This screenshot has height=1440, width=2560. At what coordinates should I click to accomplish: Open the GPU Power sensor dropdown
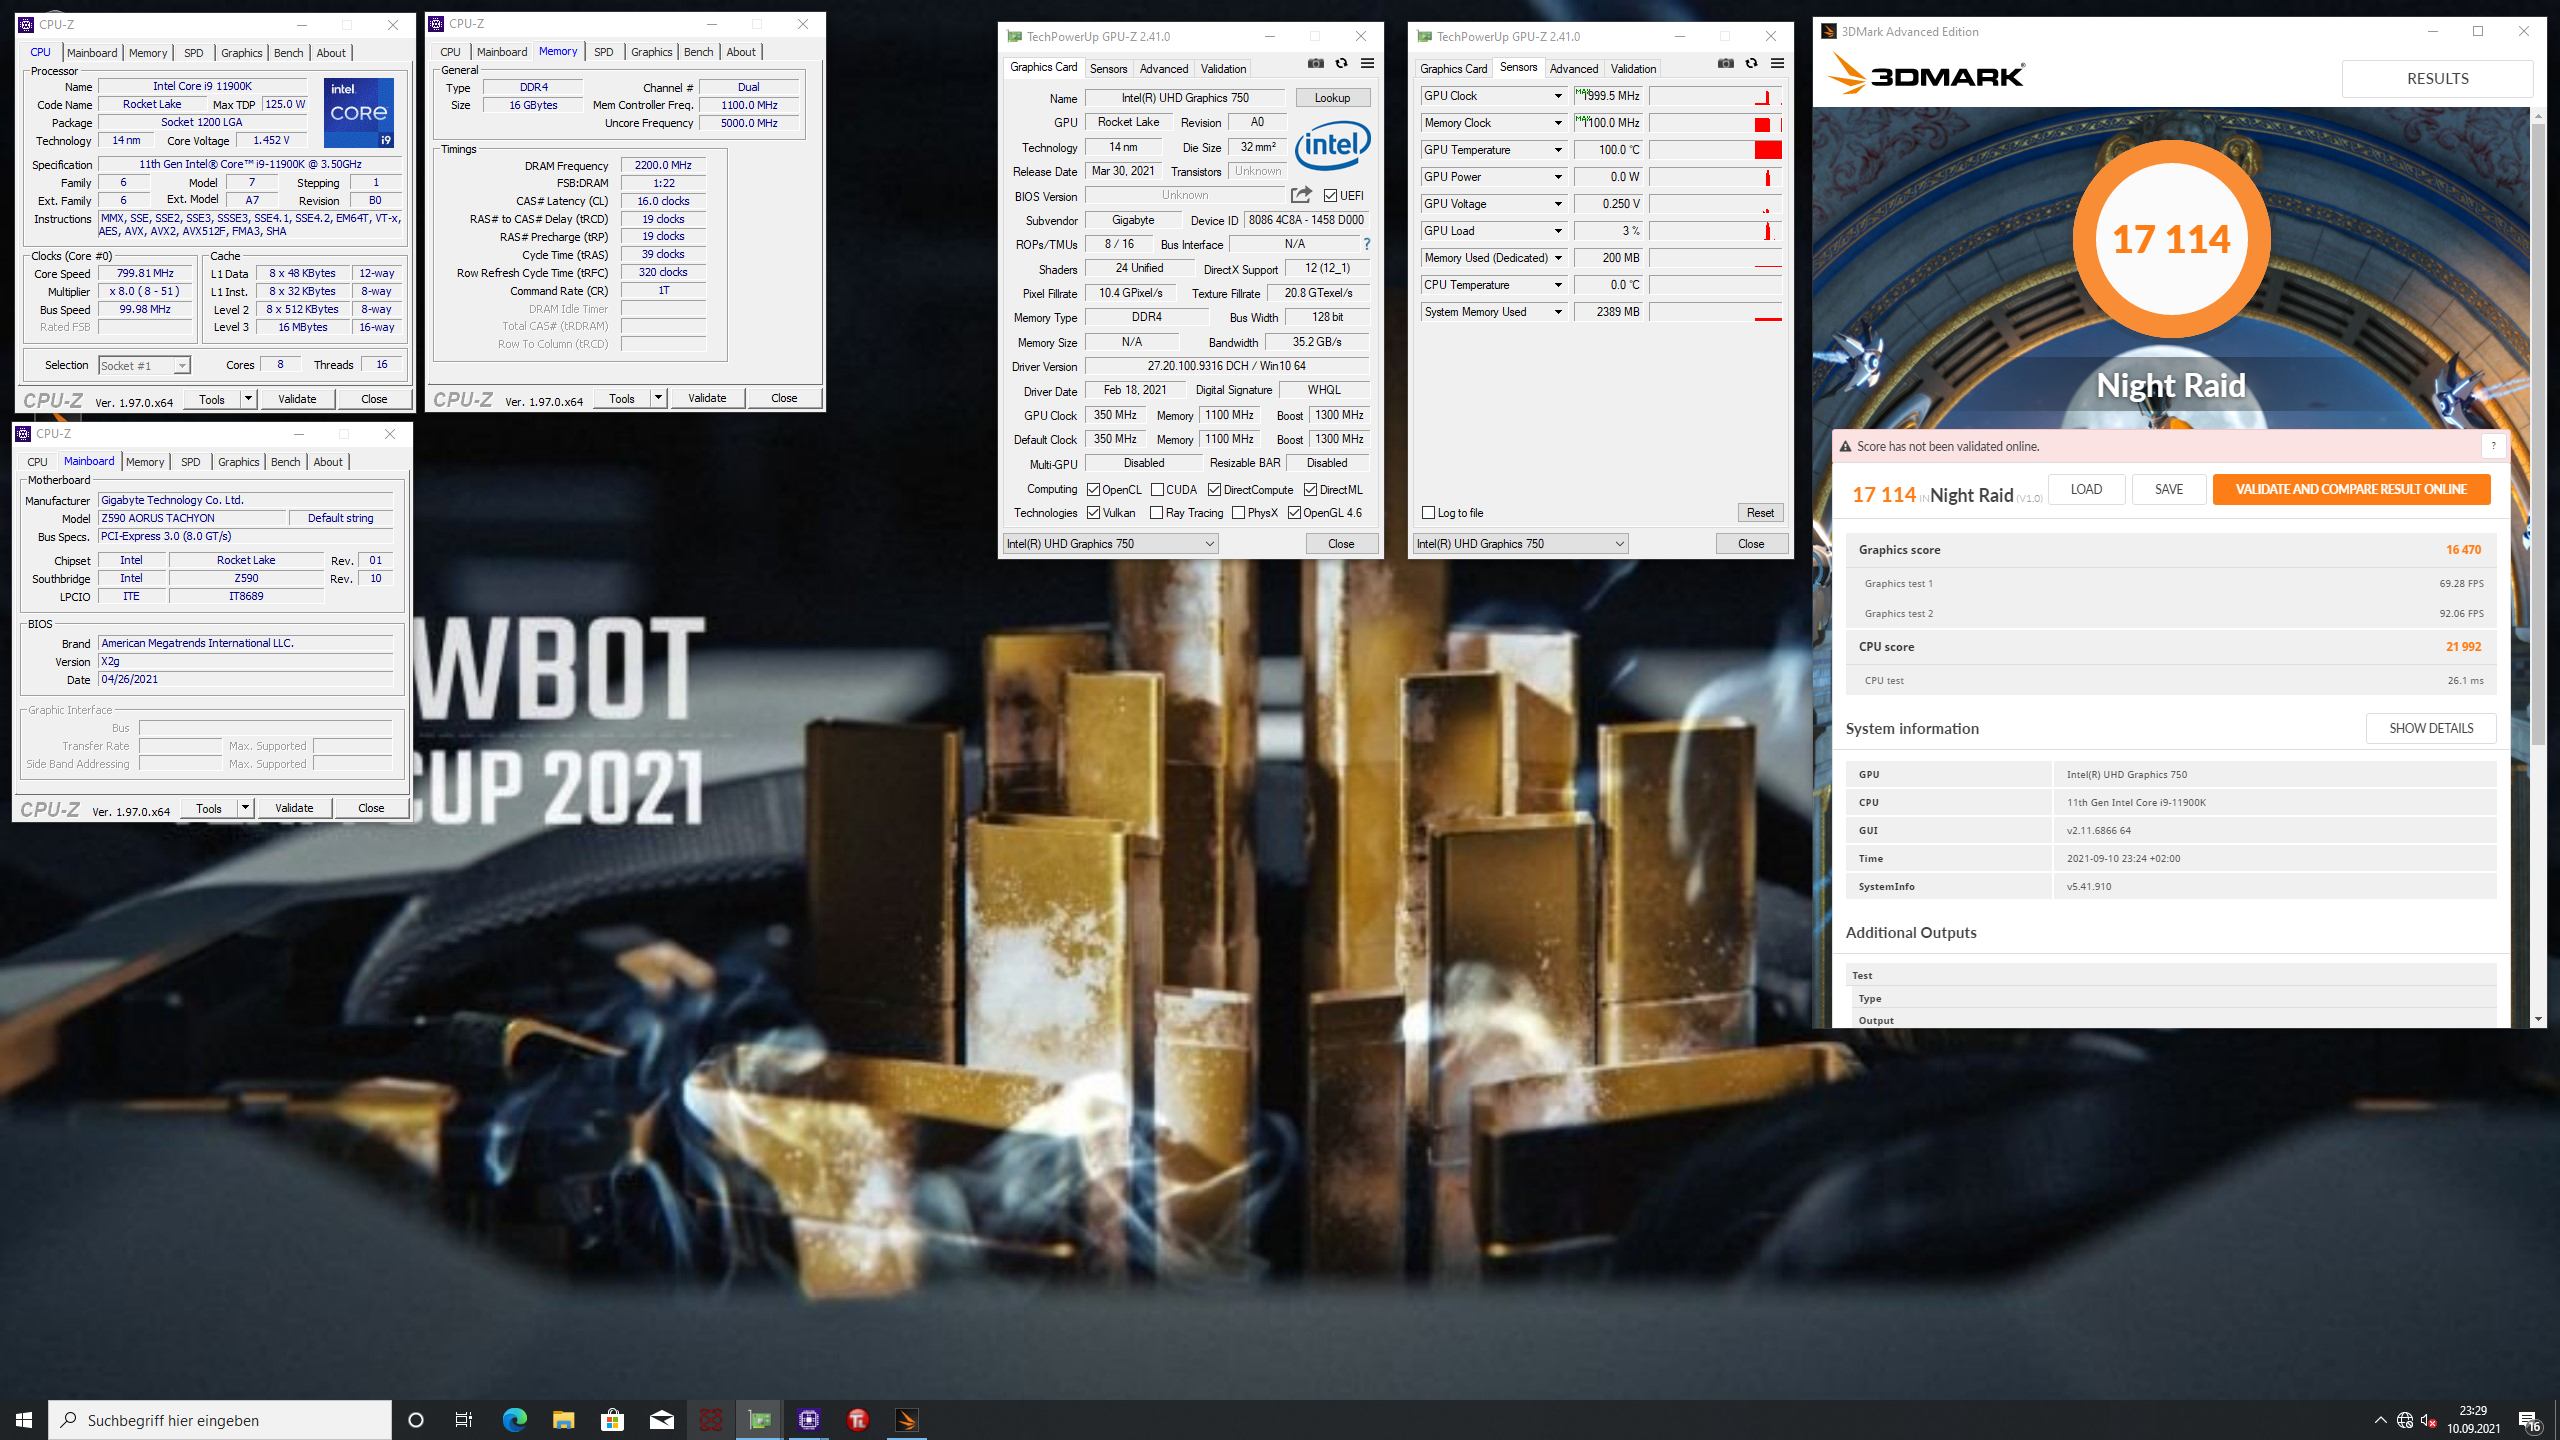(x=1558, y=177)
